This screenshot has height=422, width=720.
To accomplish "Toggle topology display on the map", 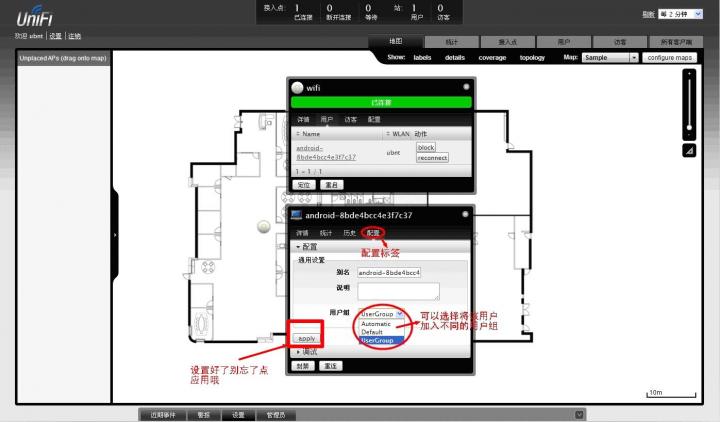I will point(532,57).
